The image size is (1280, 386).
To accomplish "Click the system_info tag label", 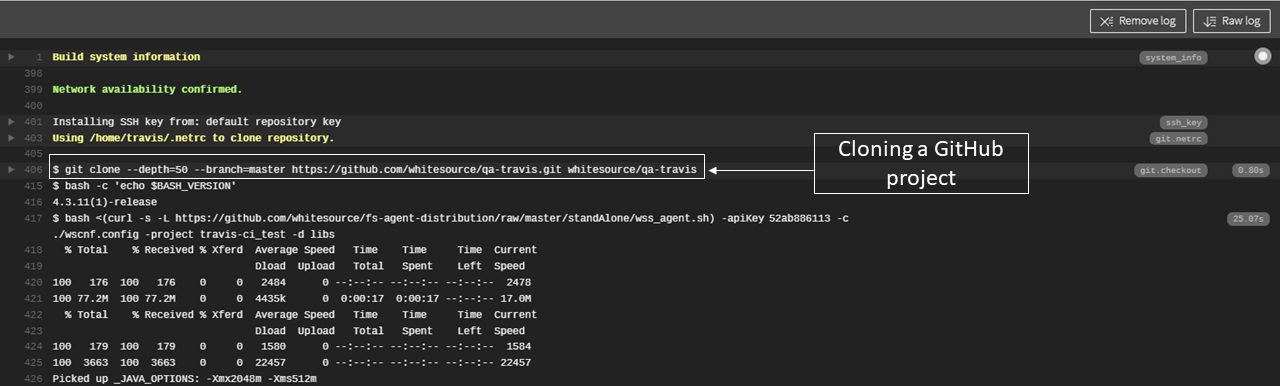I will pos(1173,58).
